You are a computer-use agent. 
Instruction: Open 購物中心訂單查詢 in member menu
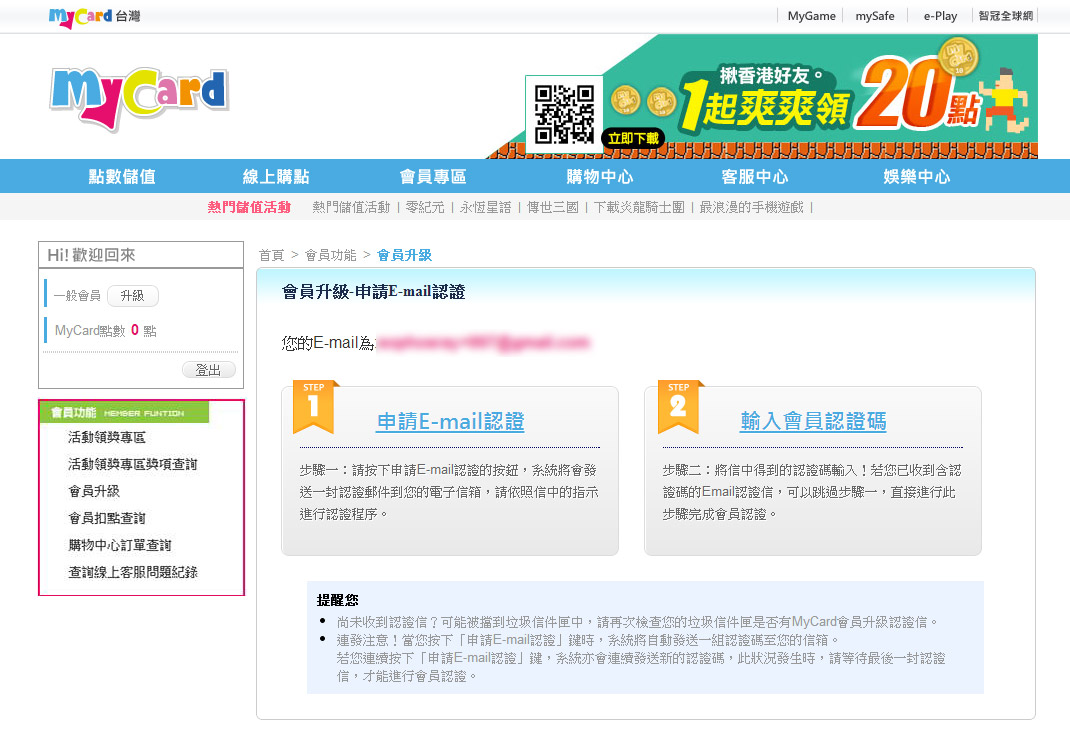(119, 545)
